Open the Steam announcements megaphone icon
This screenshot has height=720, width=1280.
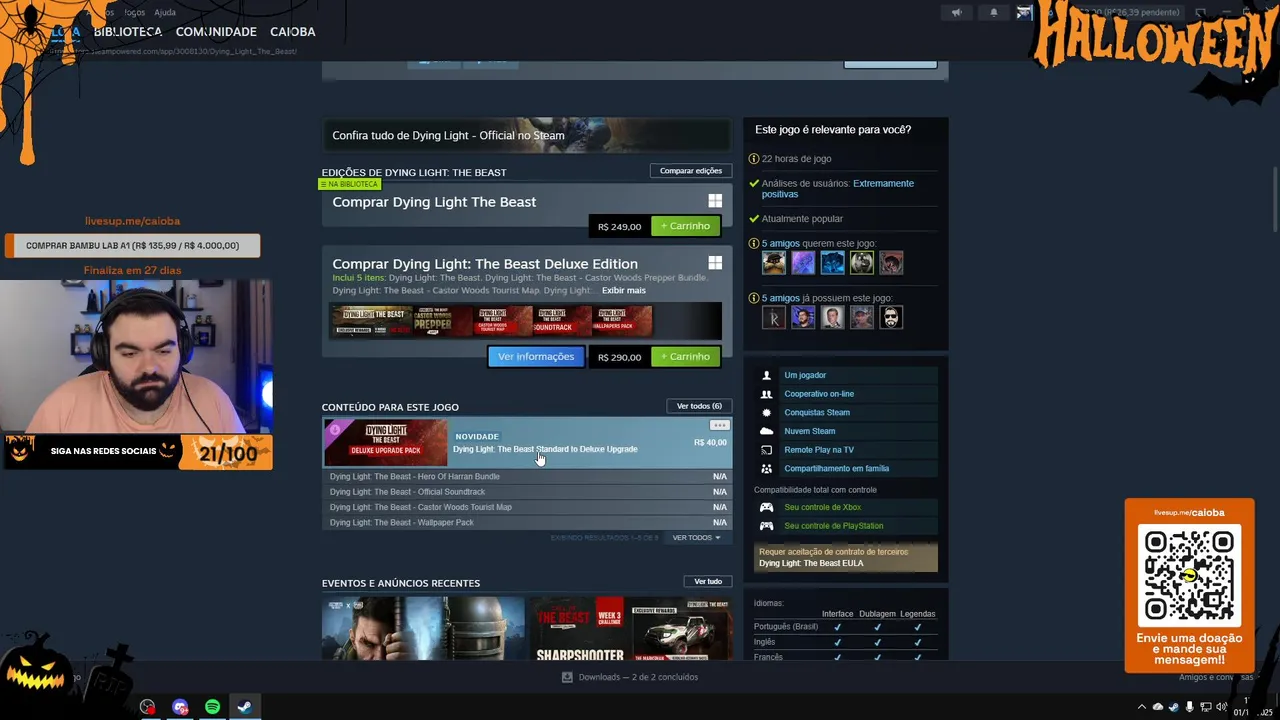956,13
